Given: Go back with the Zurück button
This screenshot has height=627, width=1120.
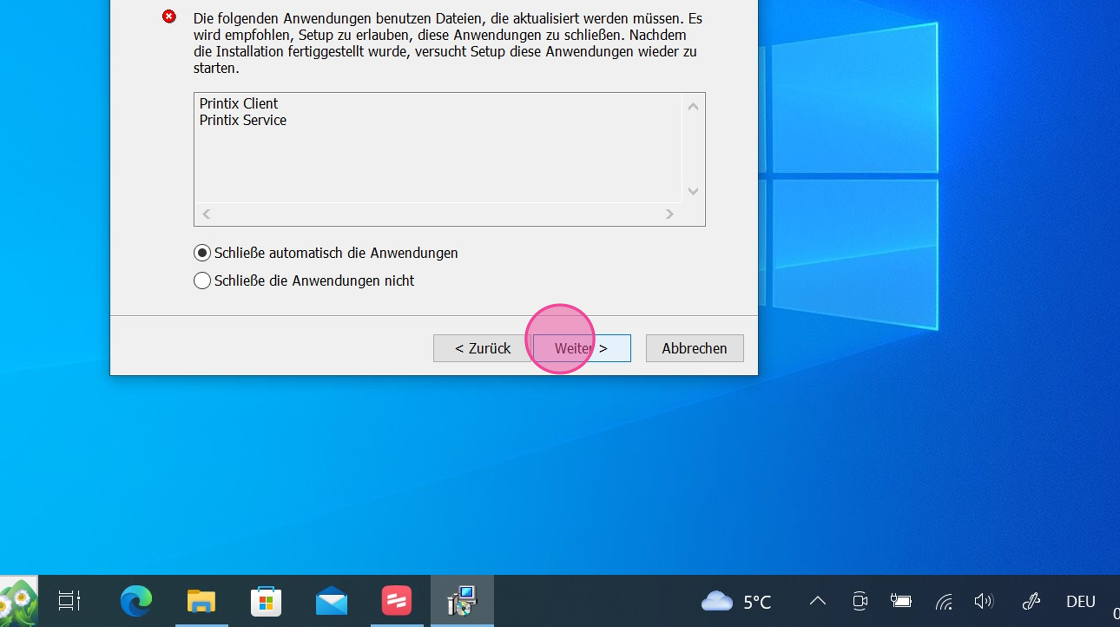Looking at the screenshot, I should (482, 348).
